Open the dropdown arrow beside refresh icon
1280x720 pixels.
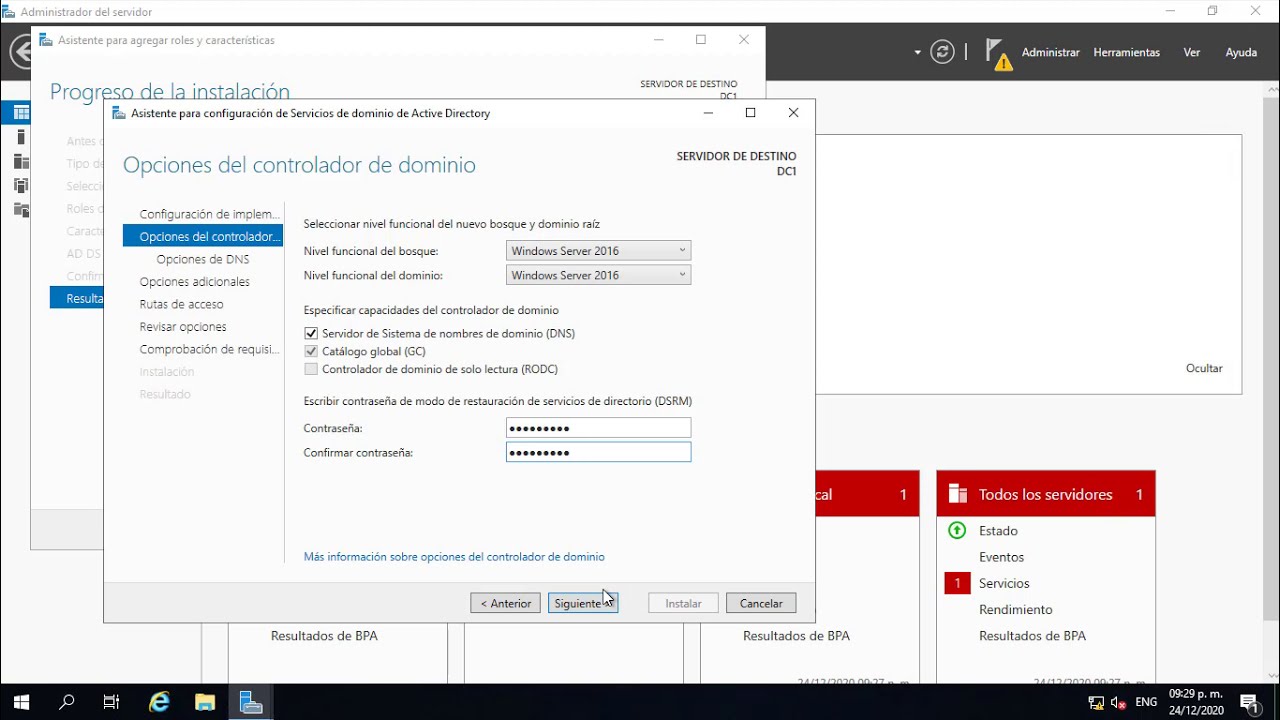[x=917, y=52]
